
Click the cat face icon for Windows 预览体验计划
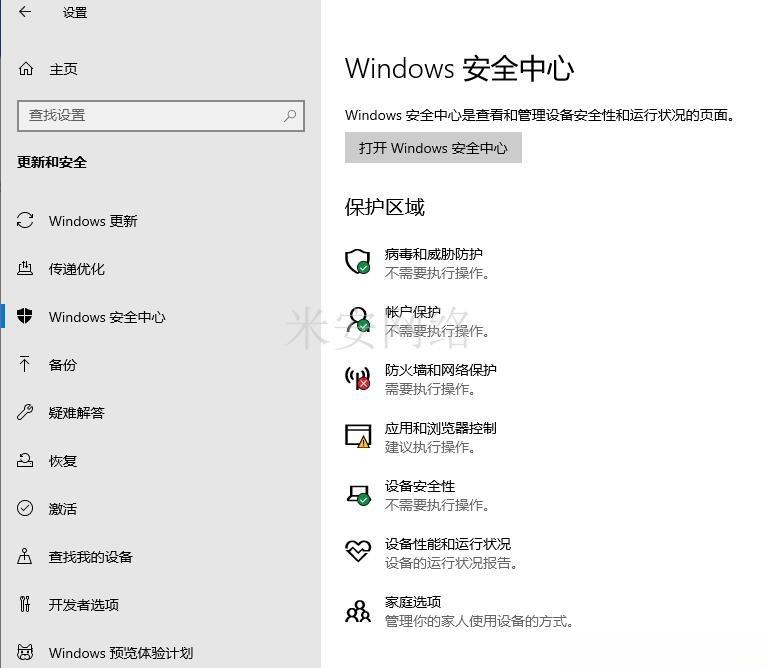coord(25,652)
